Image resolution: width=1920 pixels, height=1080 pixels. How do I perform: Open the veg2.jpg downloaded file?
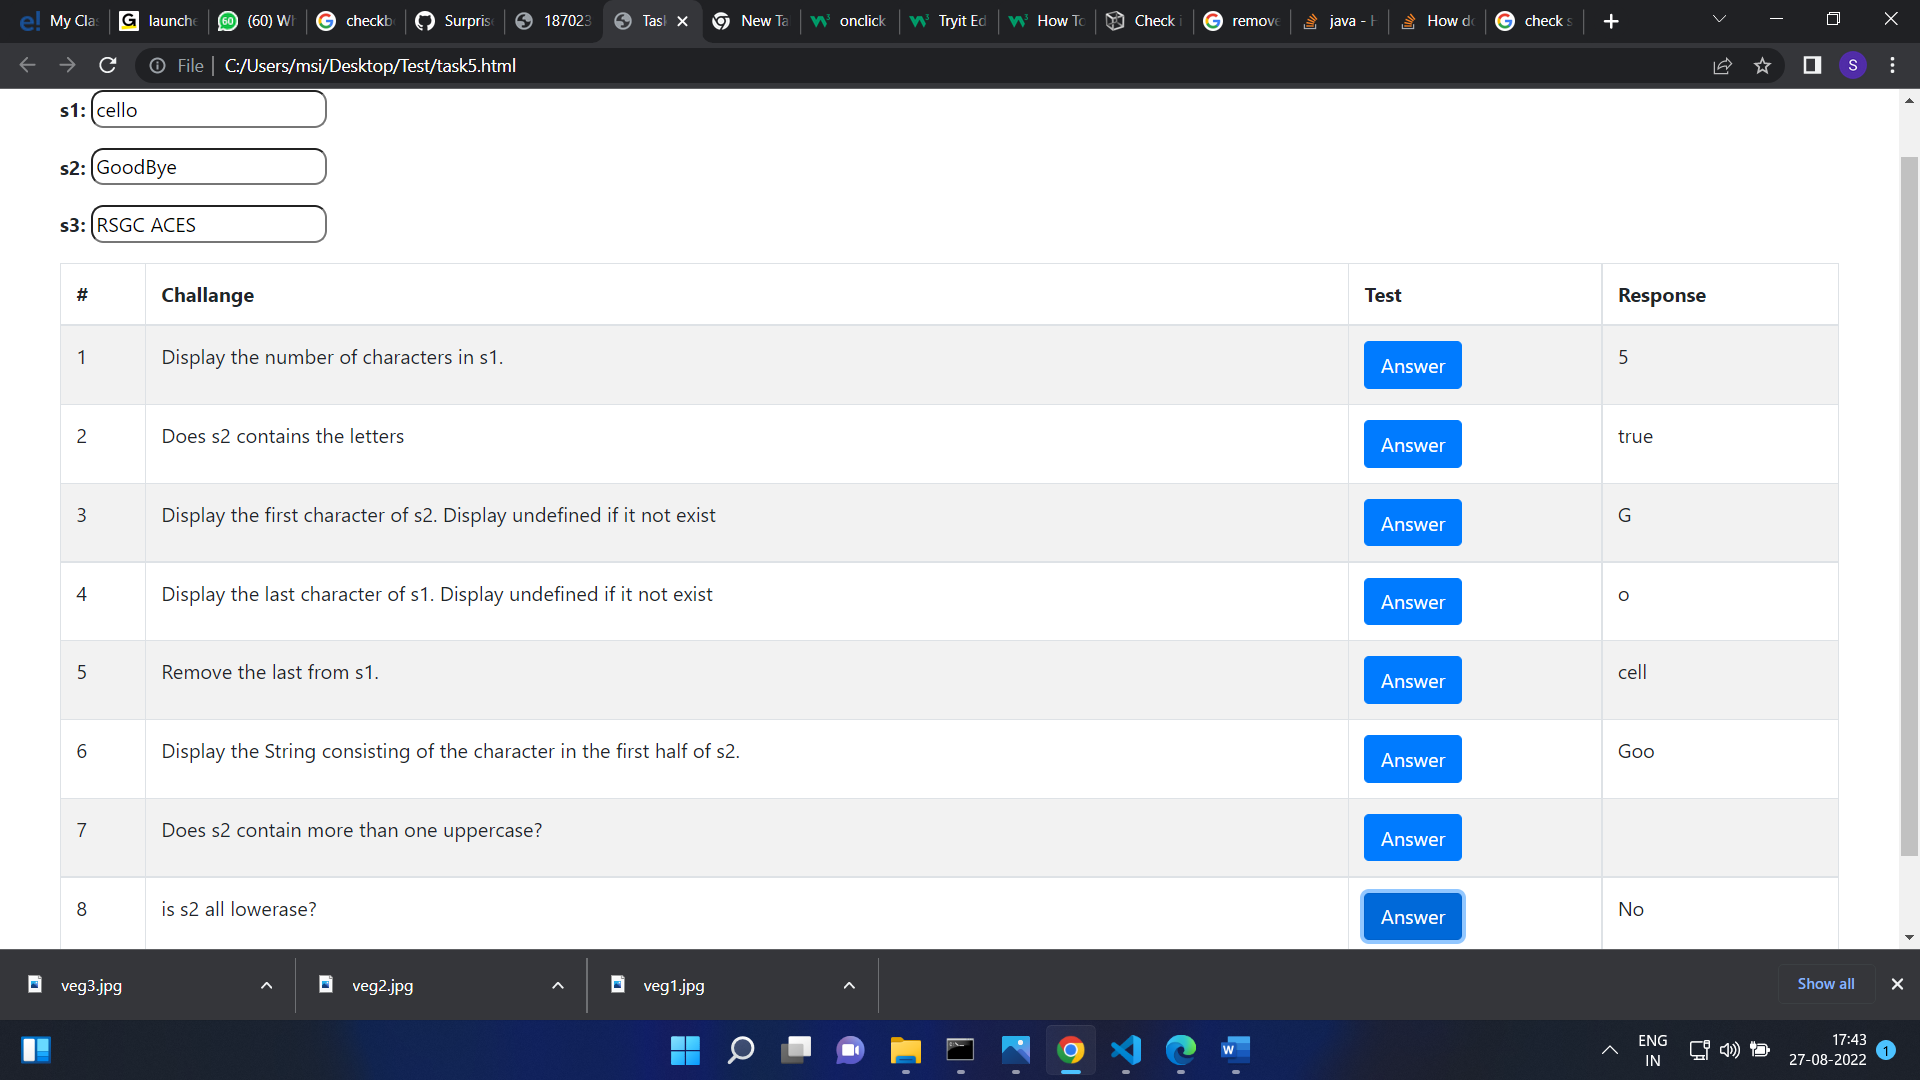pos(382,986)
